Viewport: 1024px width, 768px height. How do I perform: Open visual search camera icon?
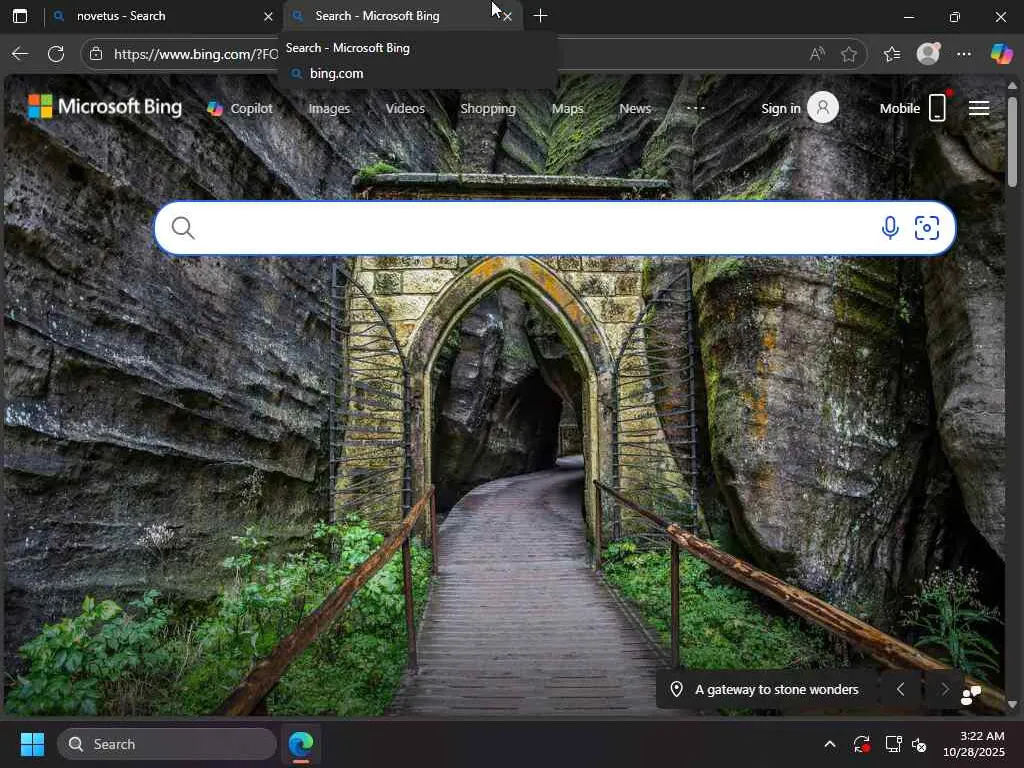[x=927, y=228]
